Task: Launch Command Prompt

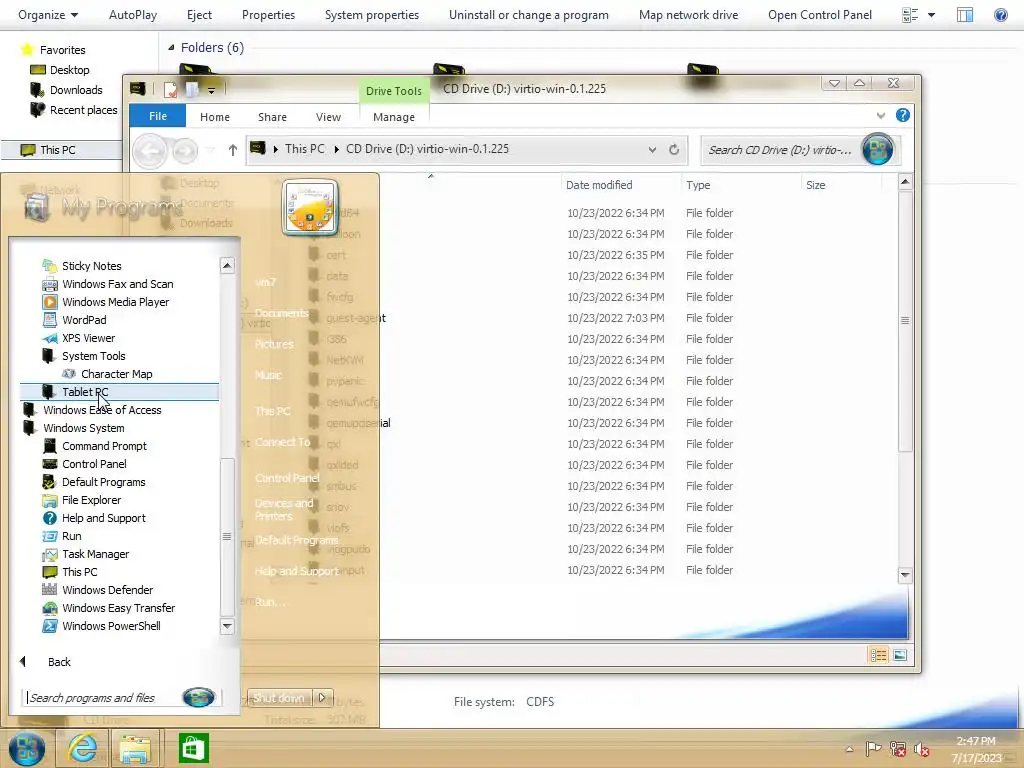Action: click(104, 446)
